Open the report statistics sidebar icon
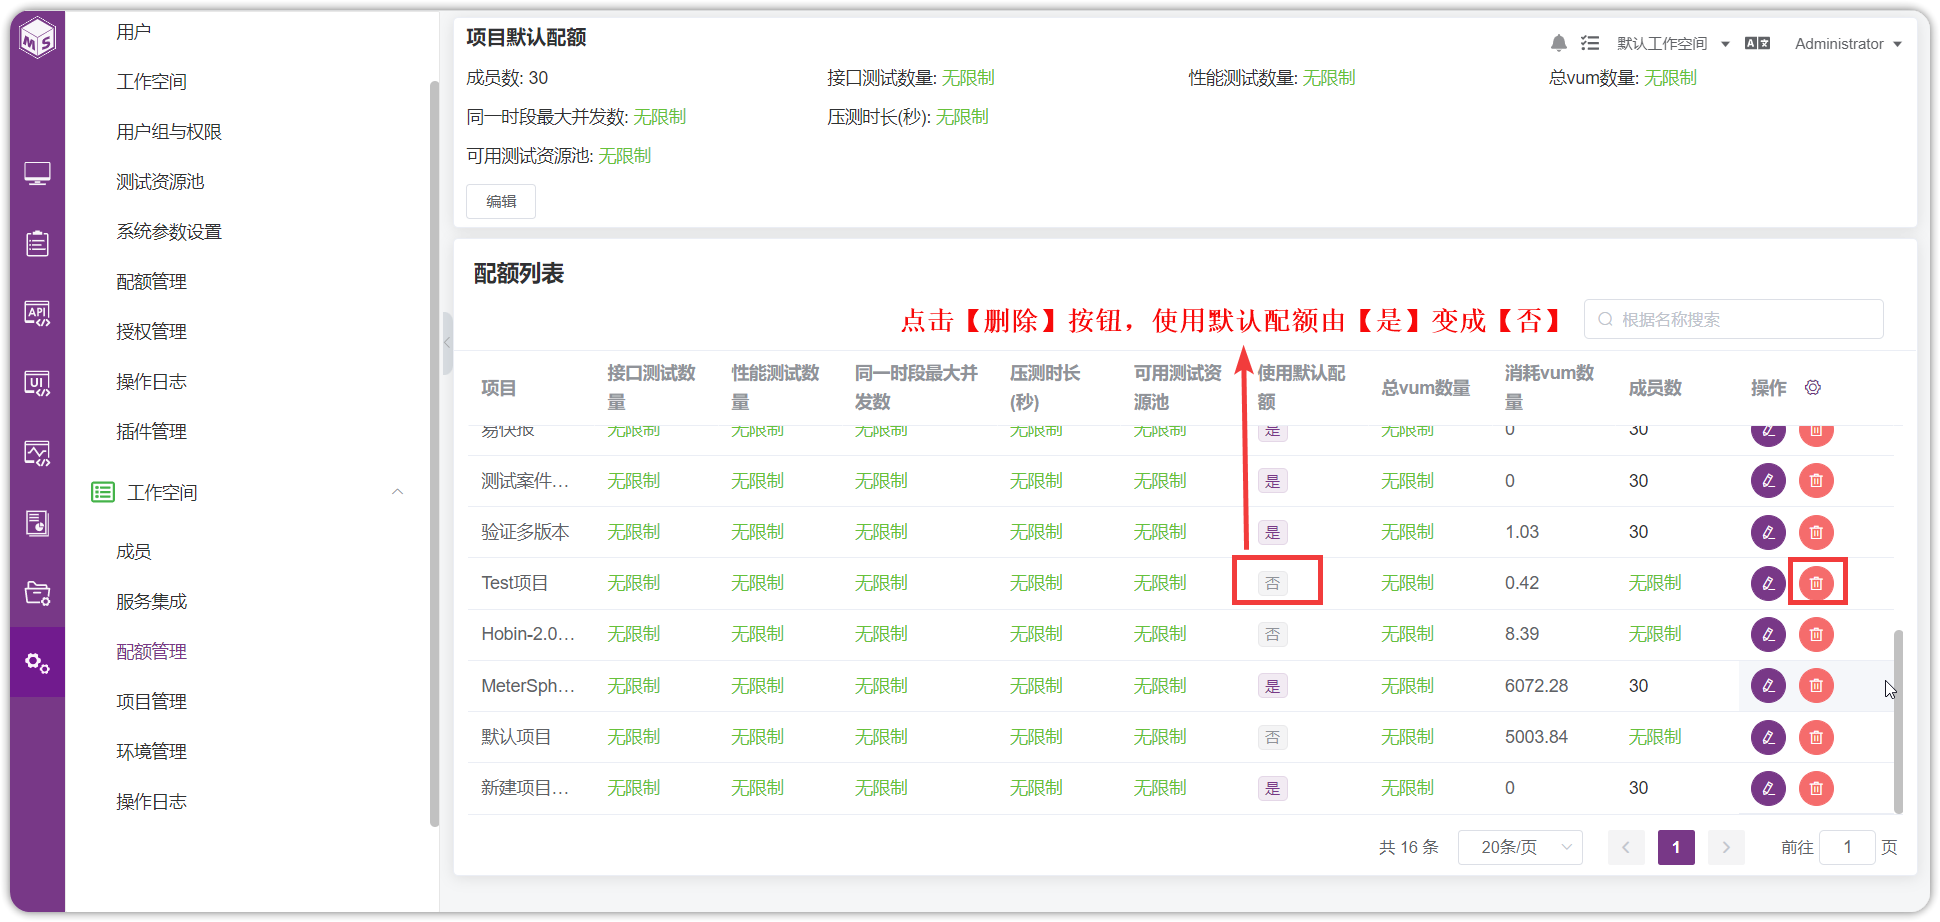The image size is (1940, 922). coord(37,523)
